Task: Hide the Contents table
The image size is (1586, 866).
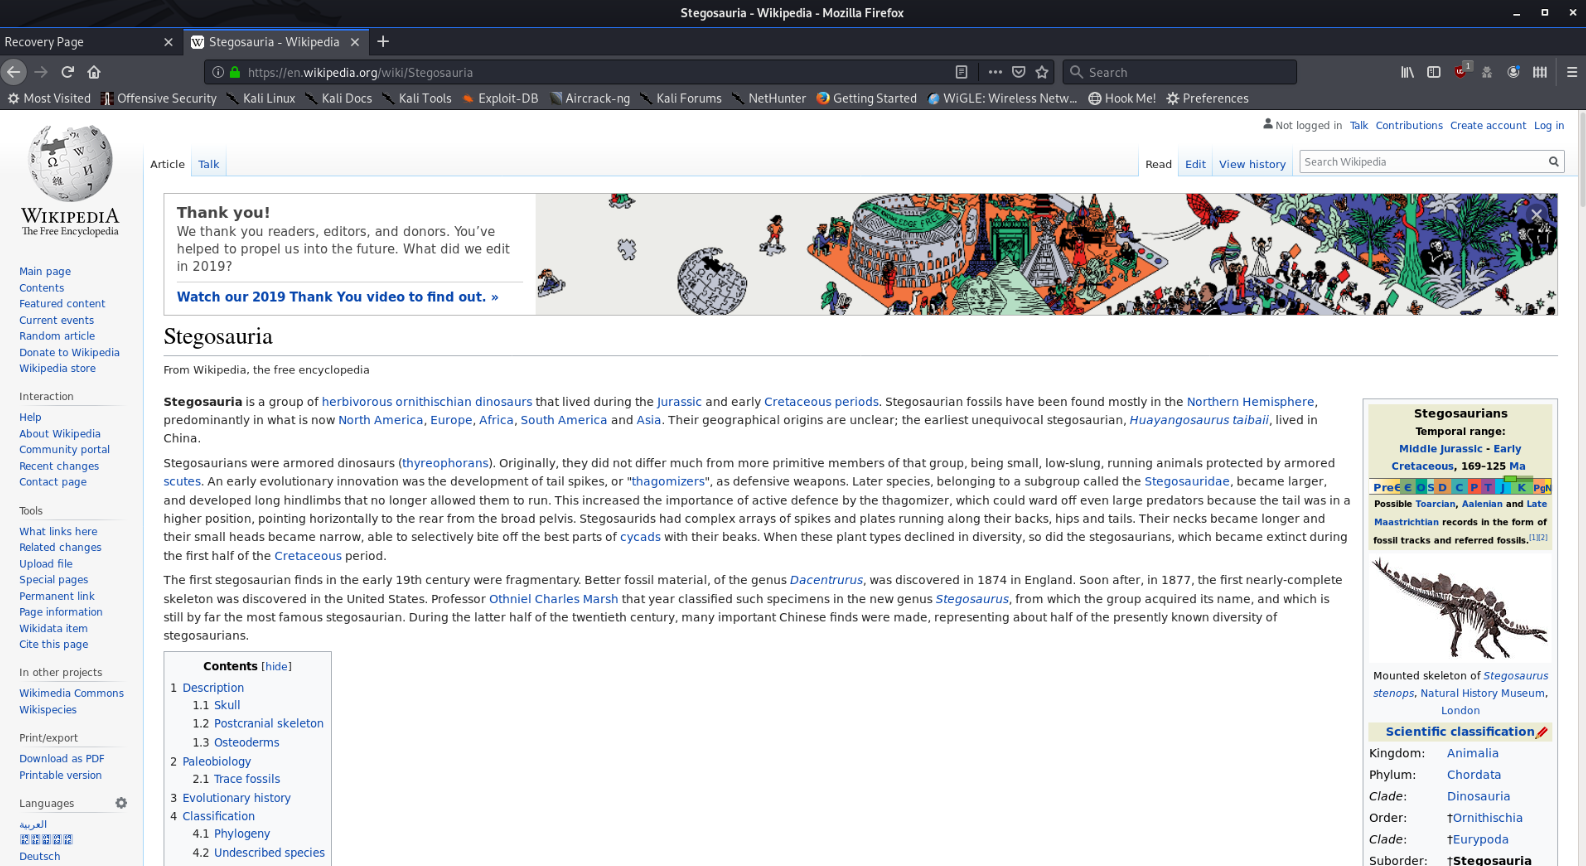Action: 277,667
